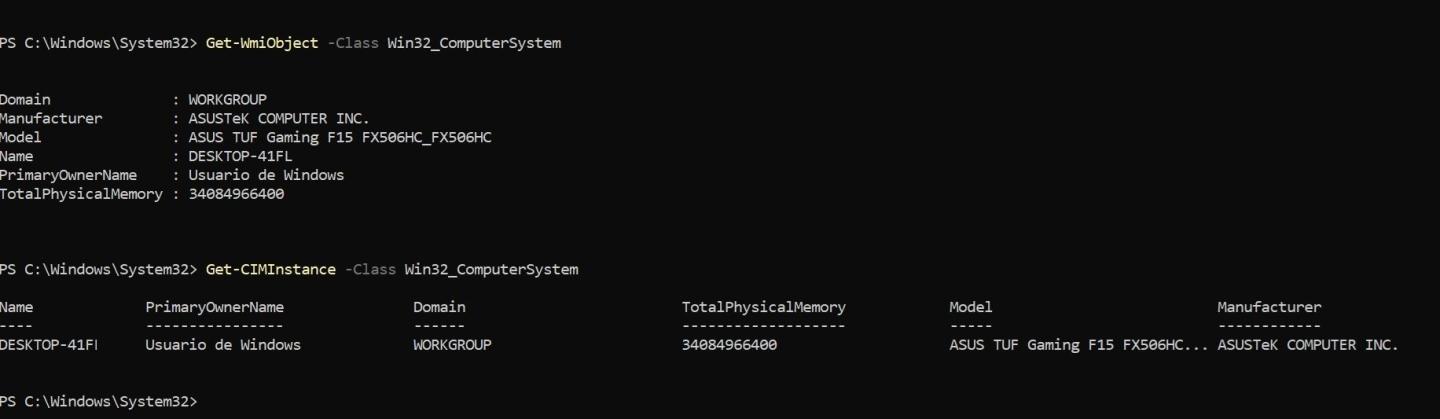Click the Name table column header
The image size is (1440, 419).
[x=17, y=307]
